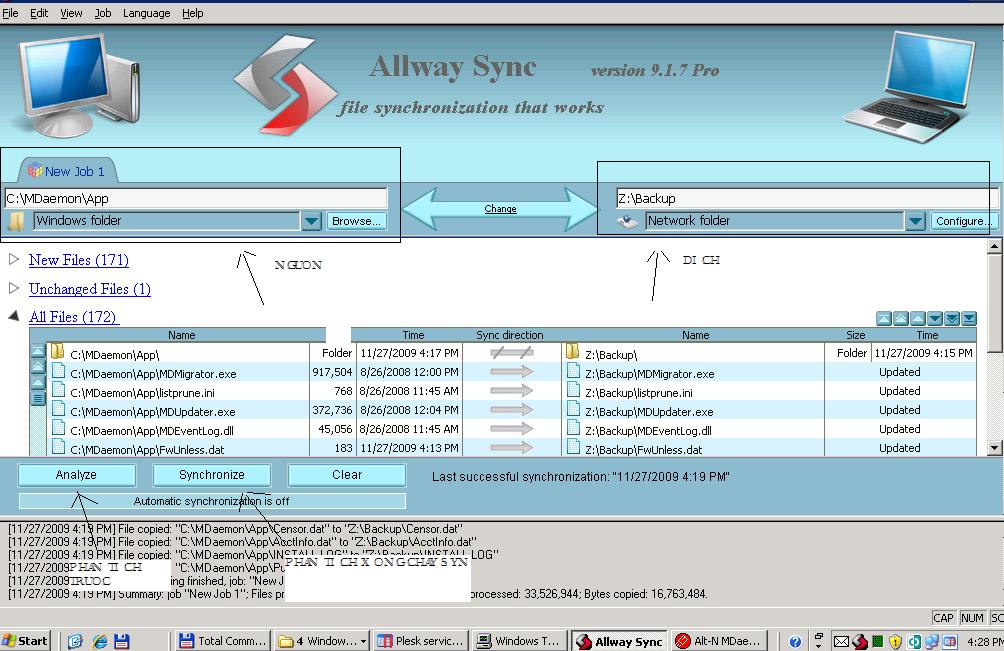Click file icon of Z:\Backup\MDUpdater.exe
This screenshot has width=1004, height=651.
pyautogui.click(x=573, y=410)
